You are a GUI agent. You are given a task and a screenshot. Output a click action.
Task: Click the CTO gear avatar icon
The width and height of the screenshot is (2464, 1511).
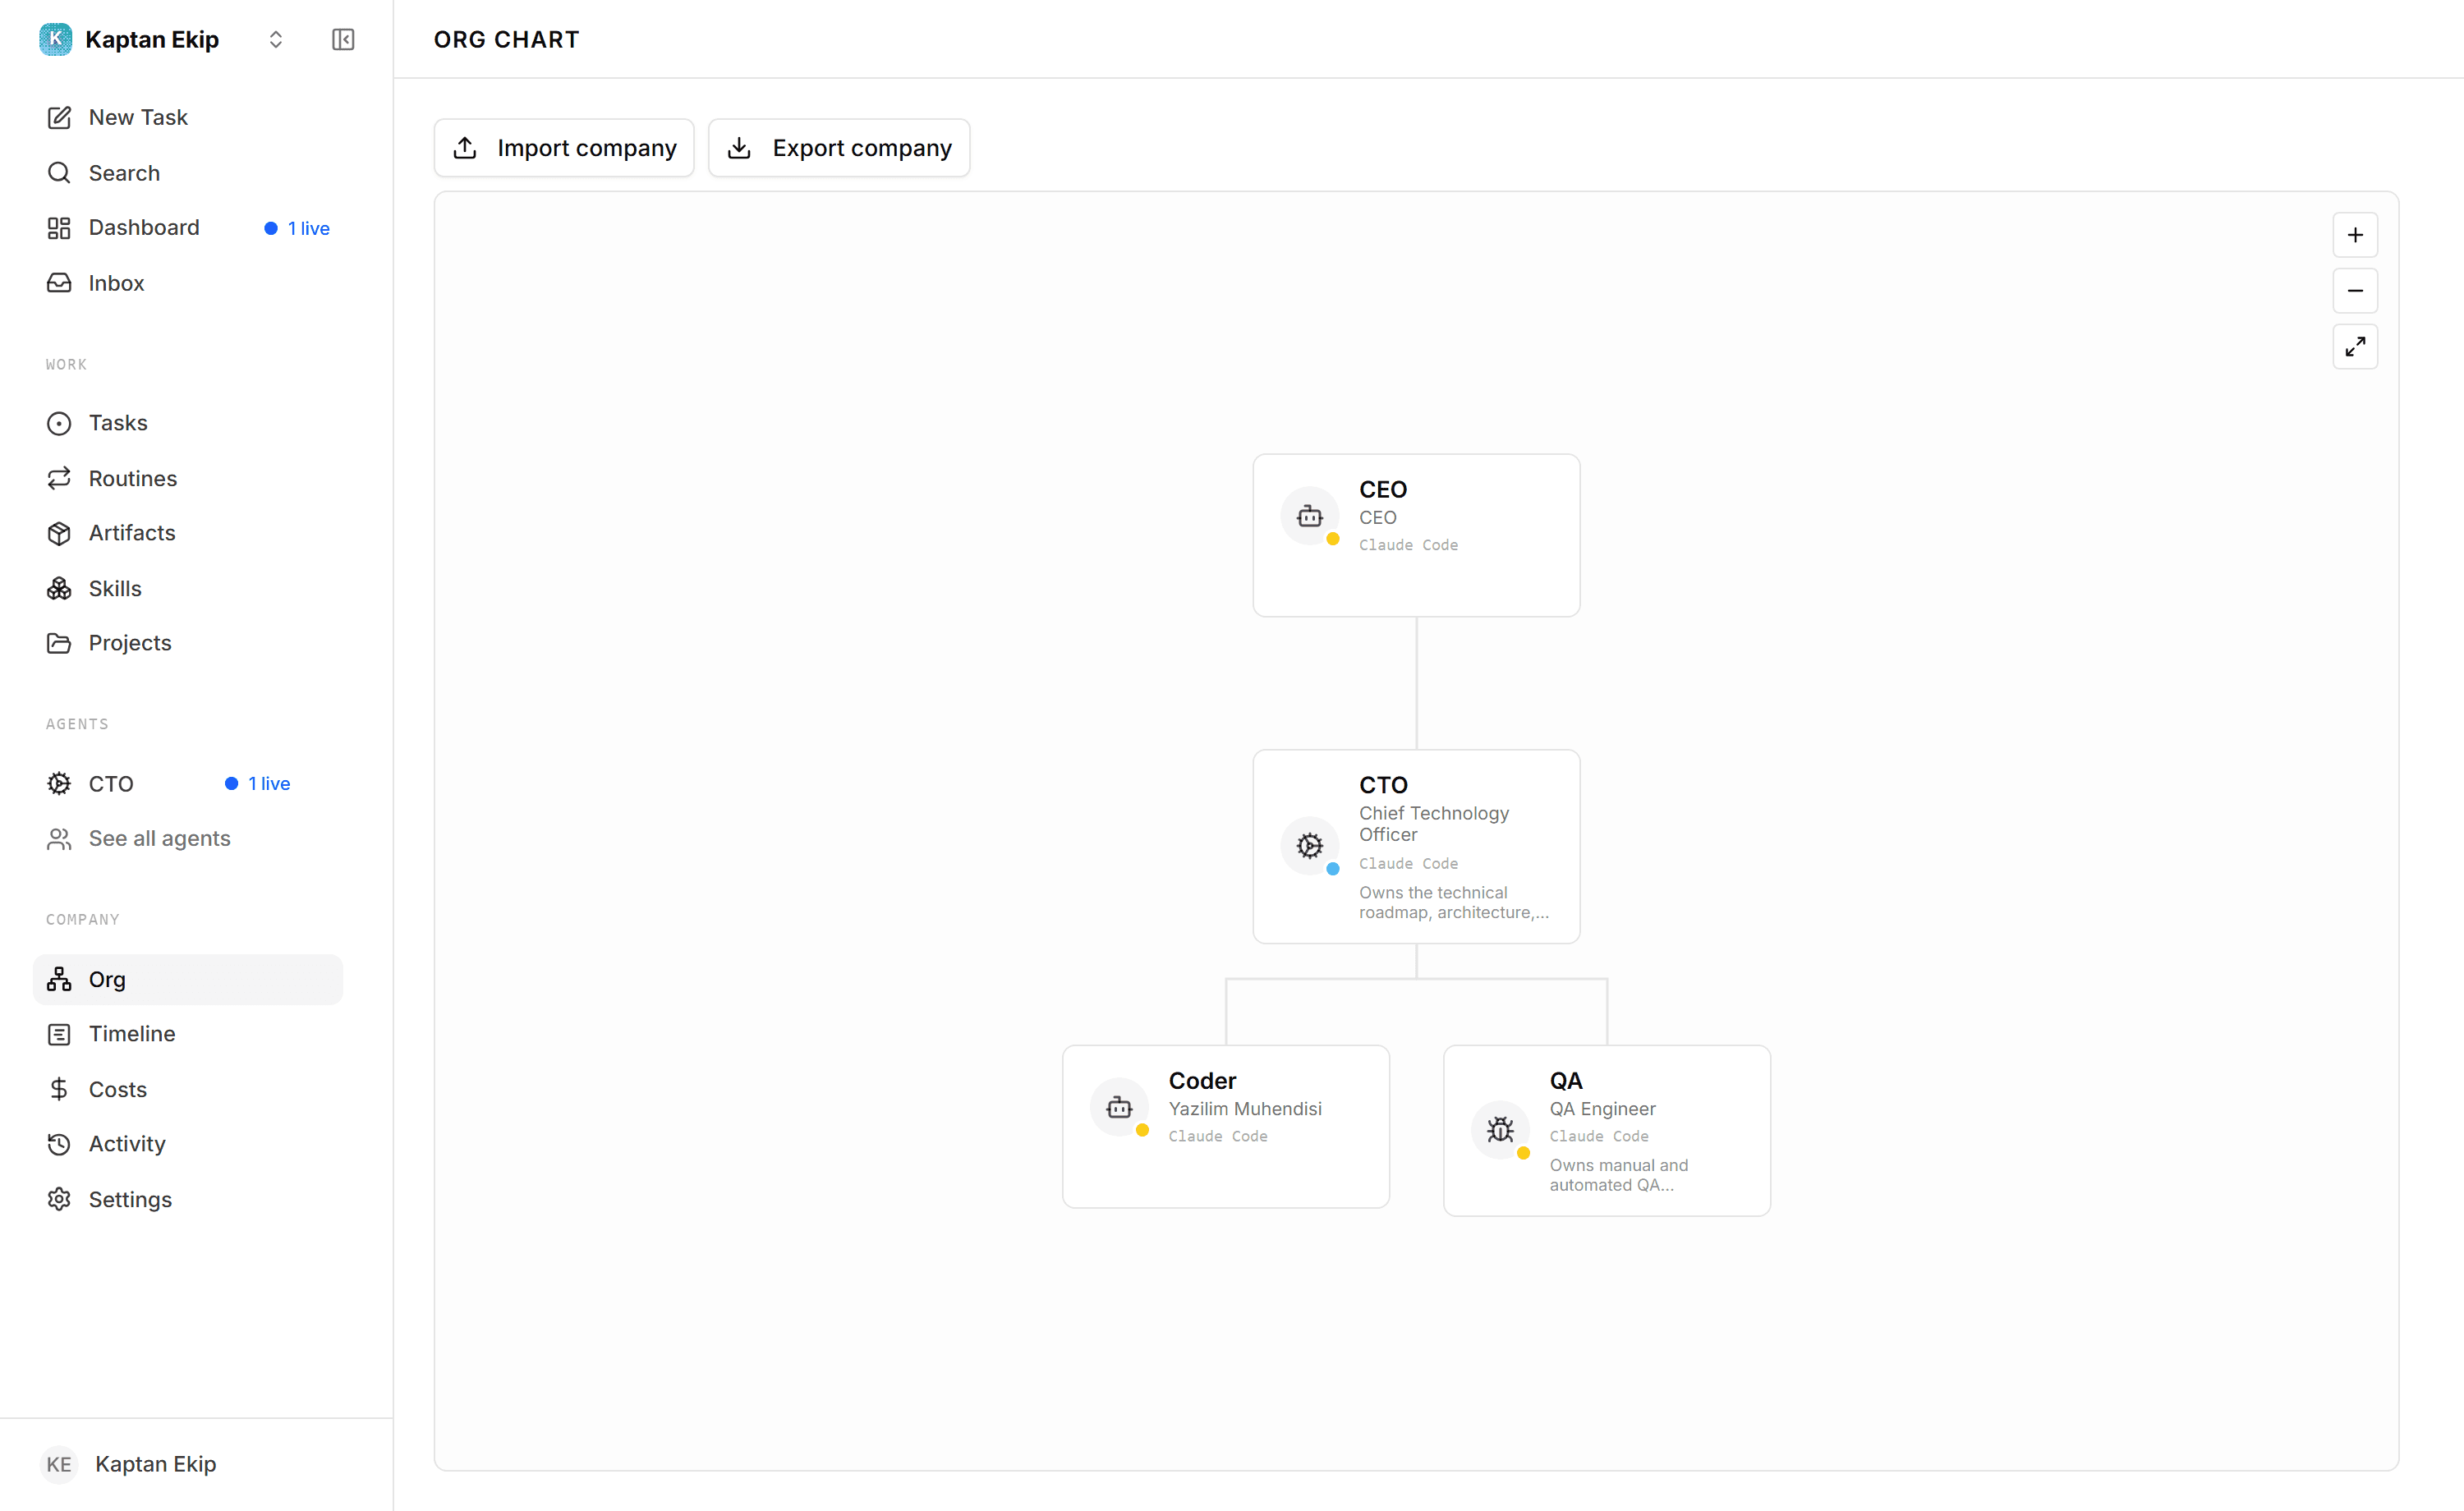tap(1309, 846)
